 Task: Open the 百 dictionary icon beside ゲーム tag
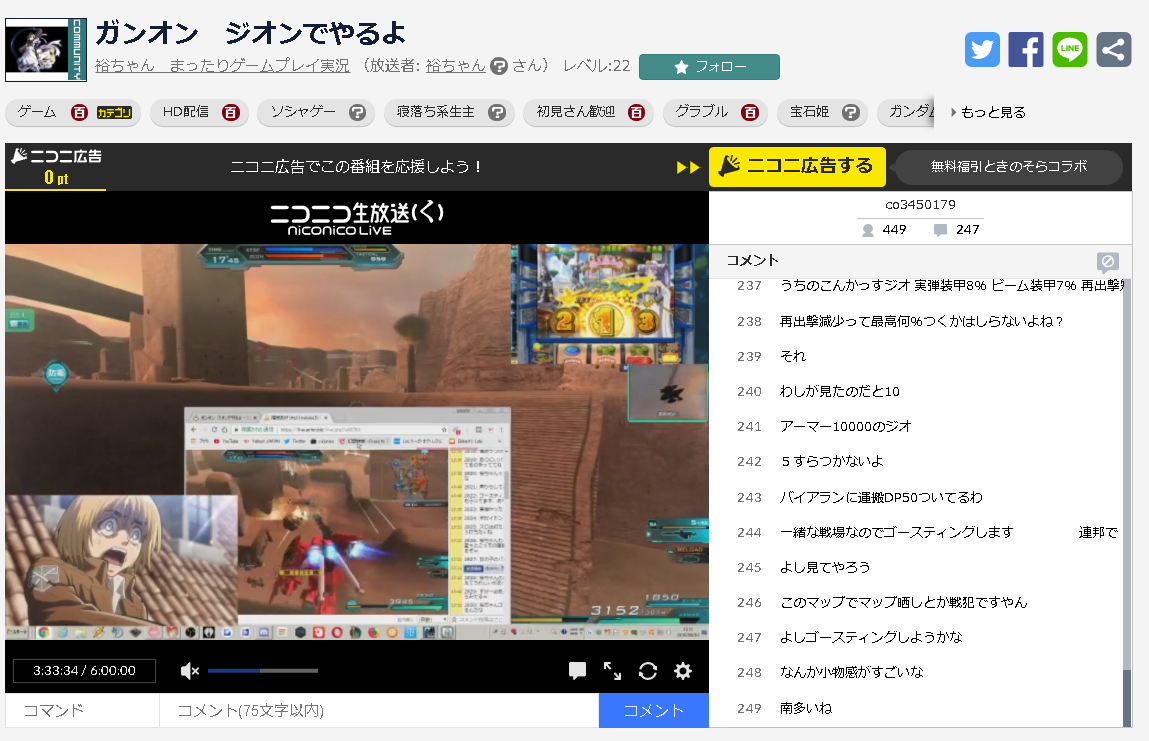79,112
